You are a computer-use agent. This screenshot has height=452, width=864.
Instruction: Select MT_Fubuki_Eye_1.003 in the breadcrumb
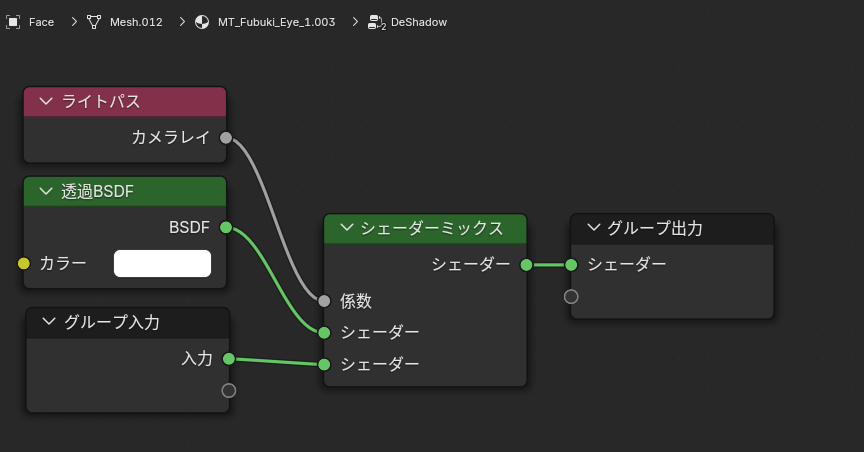[x=277, y=22]
